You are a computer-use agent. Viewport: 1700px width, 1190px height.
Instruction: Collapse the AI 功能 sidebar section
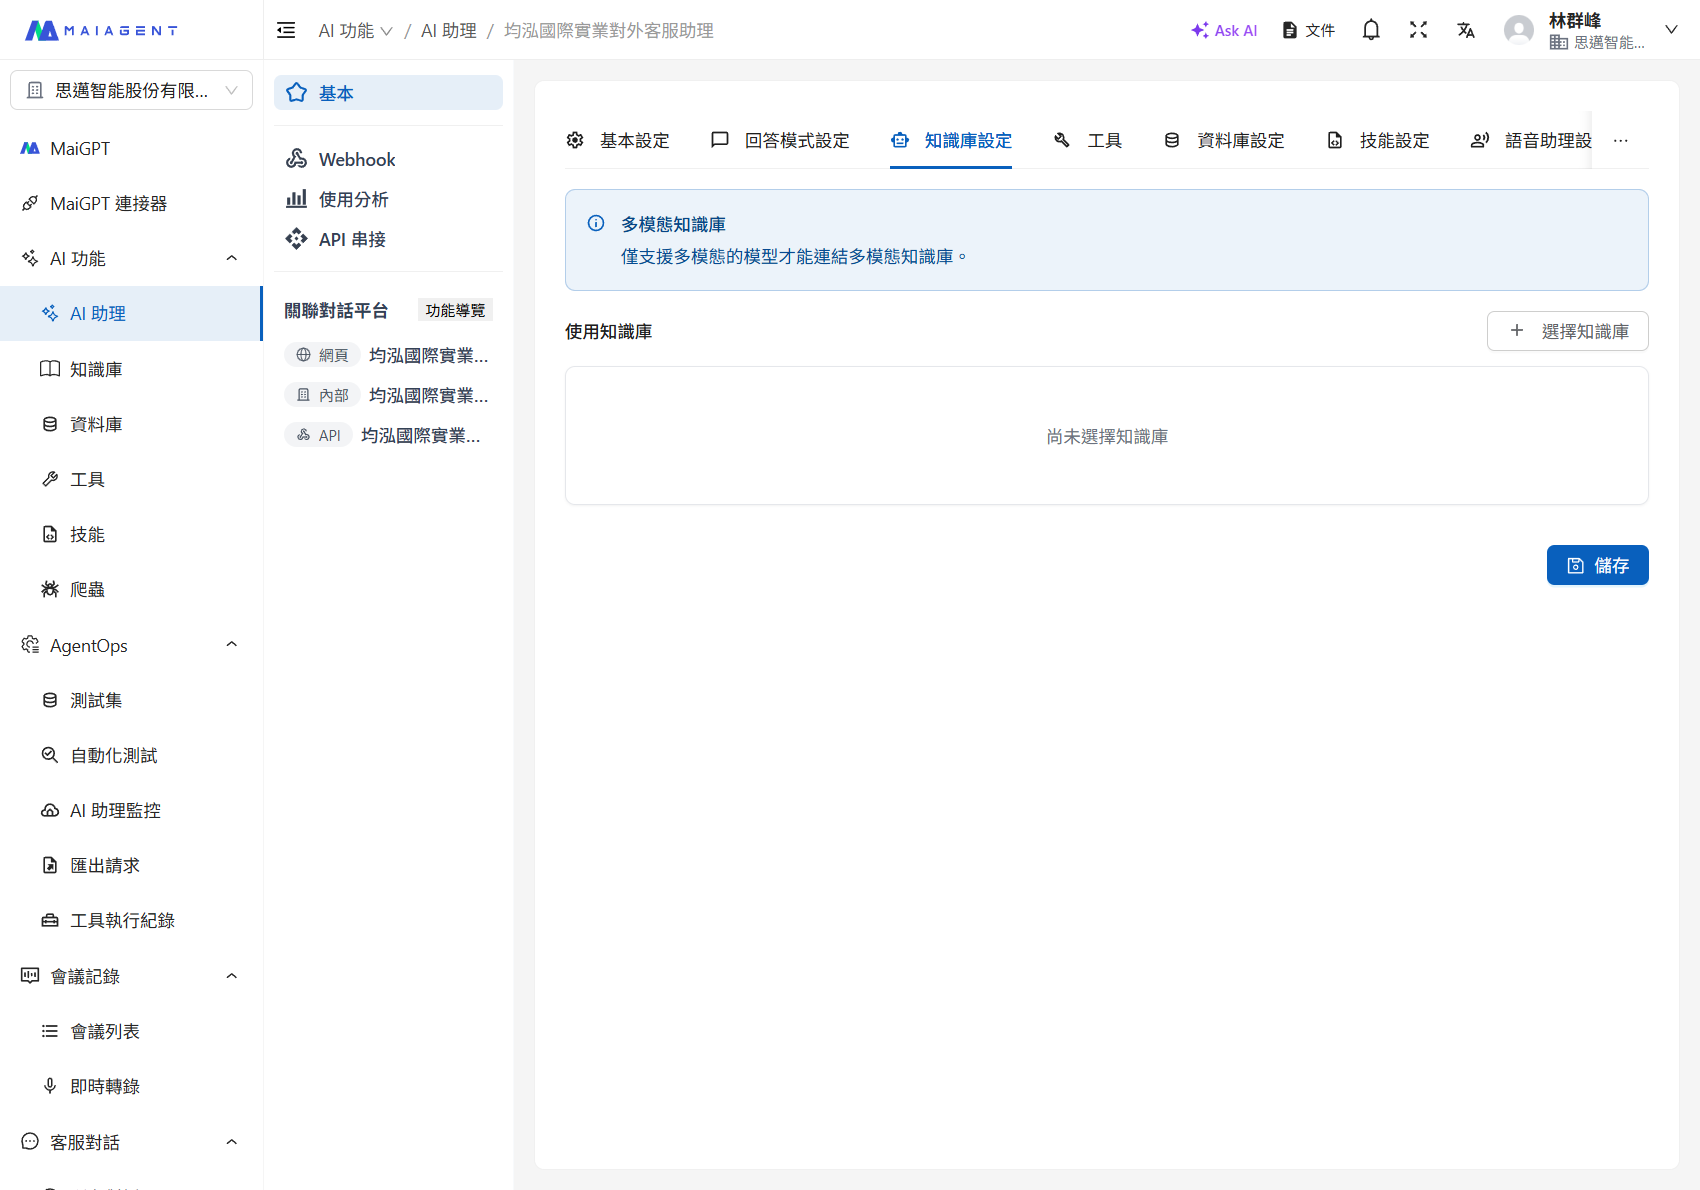click(x=231, y=258)
